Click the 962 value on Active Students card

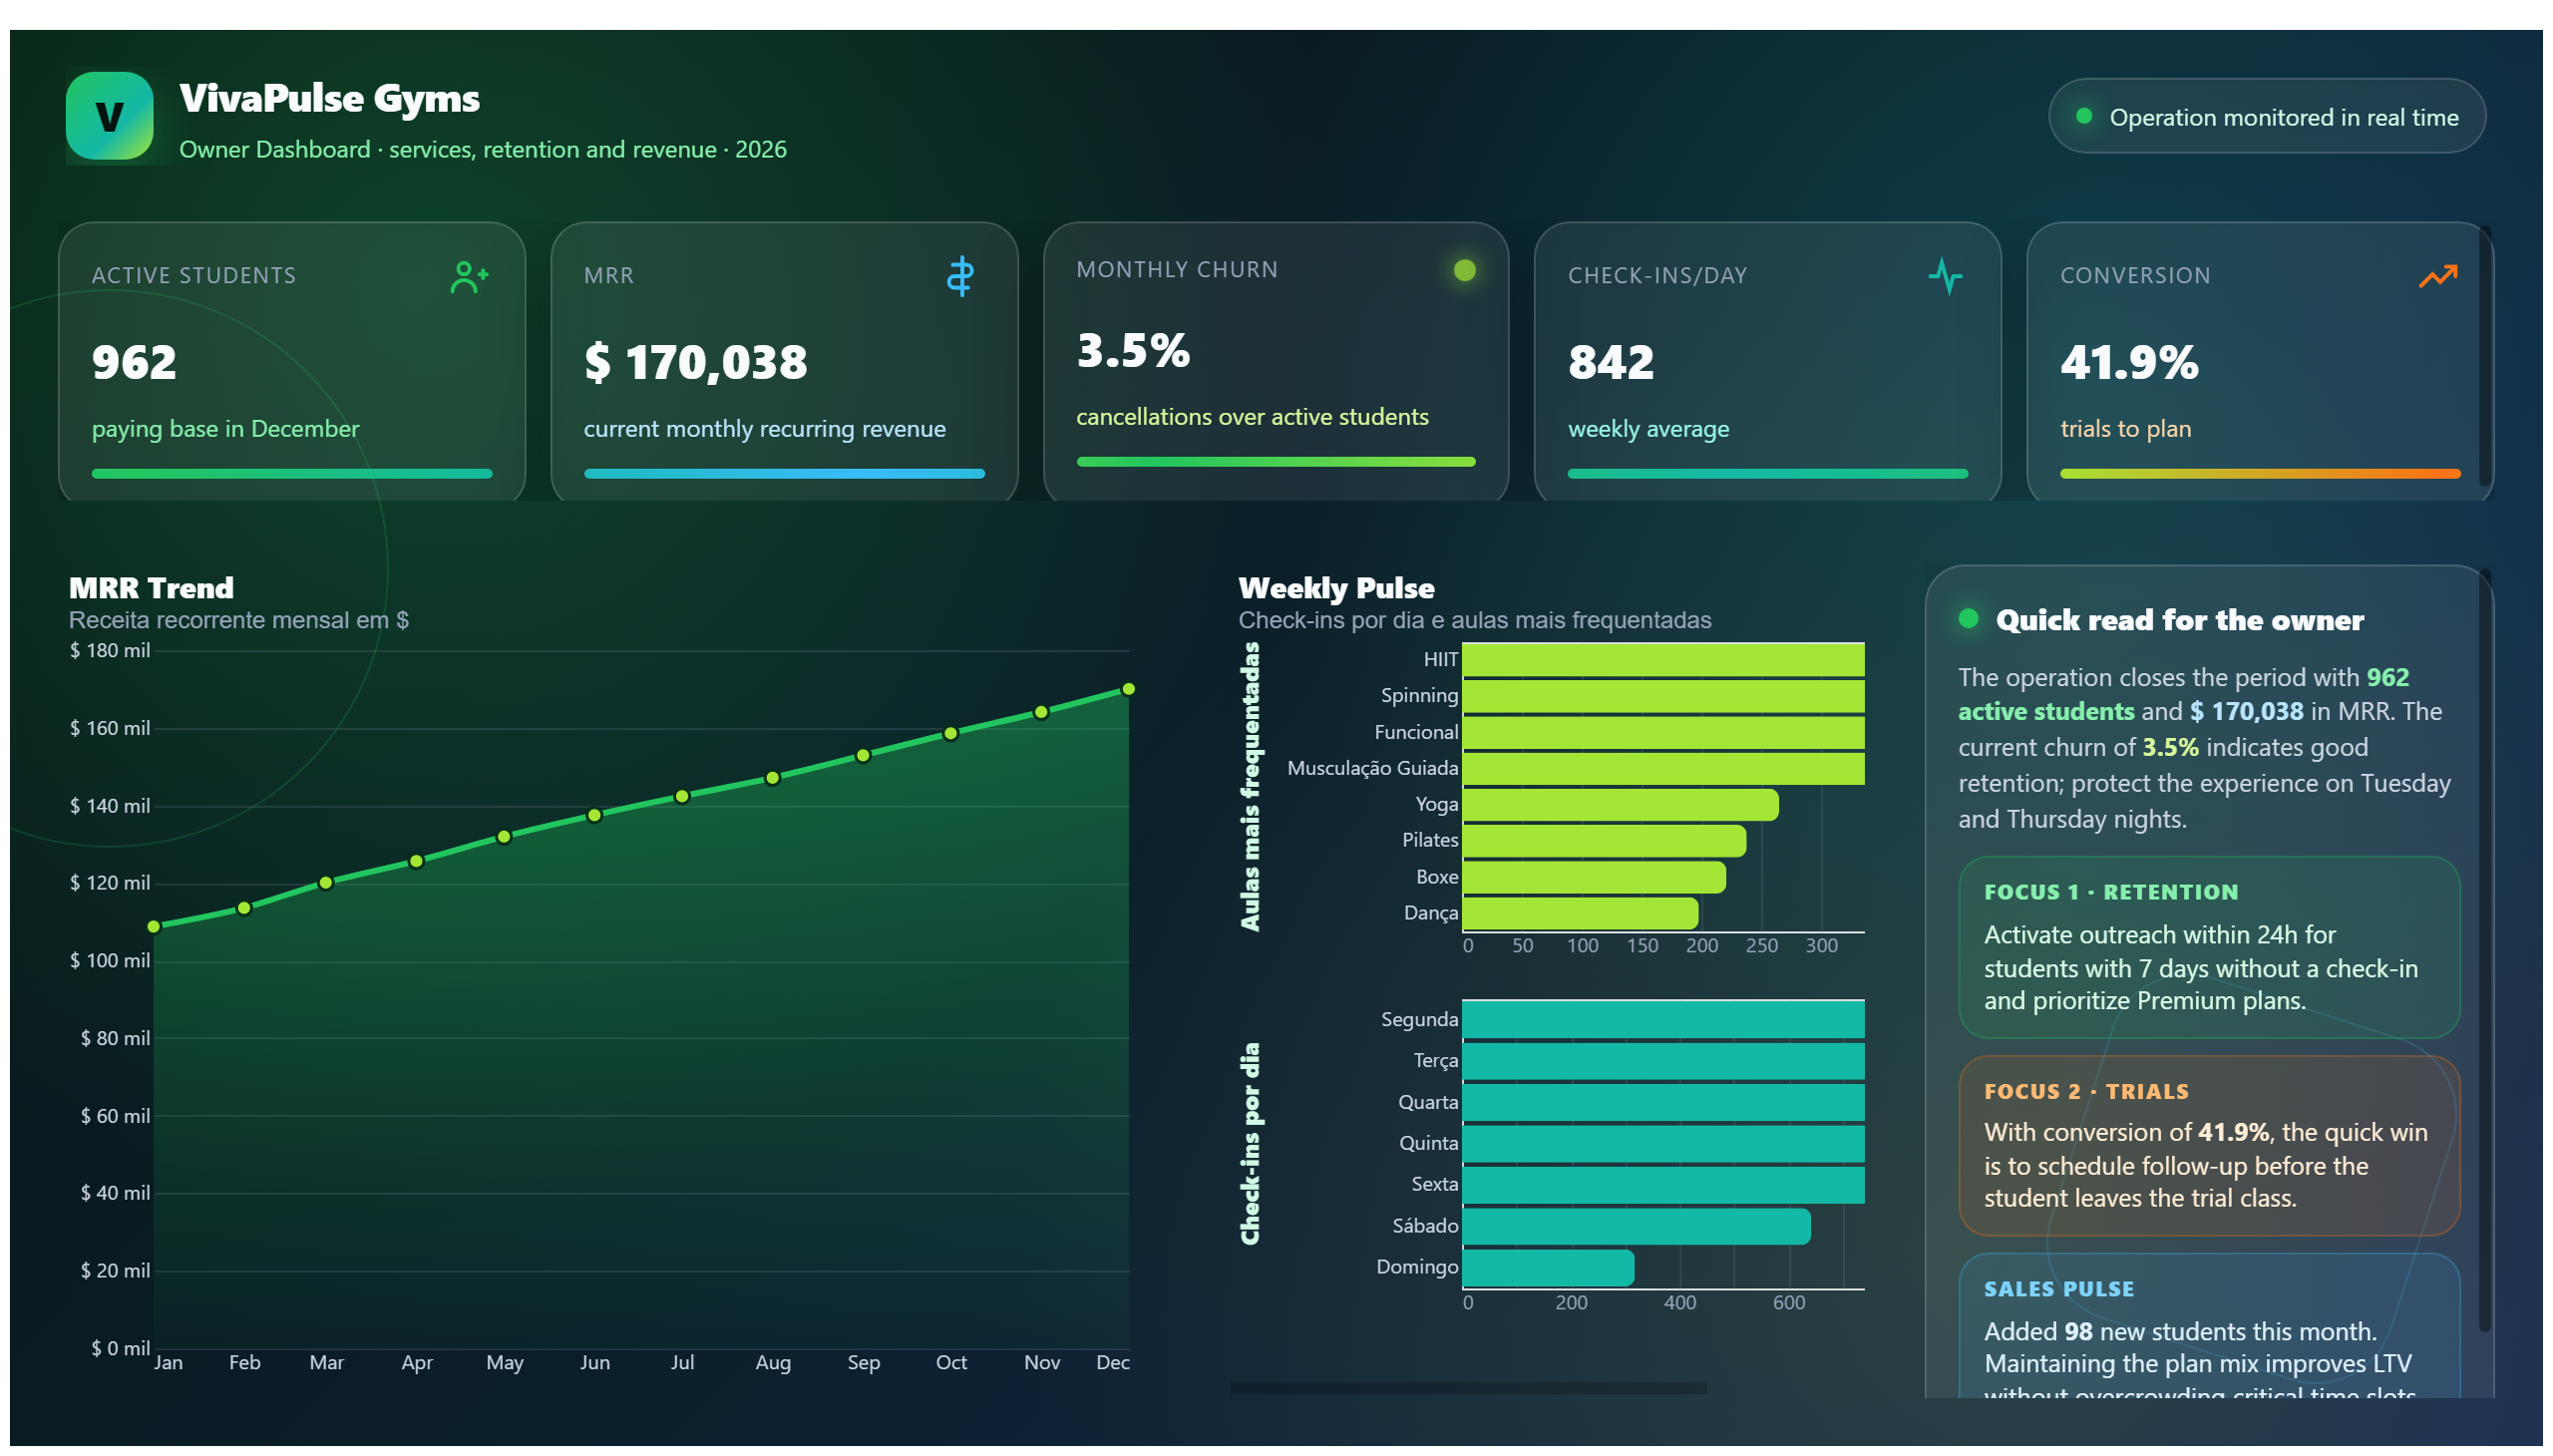(x=134, y=362)
